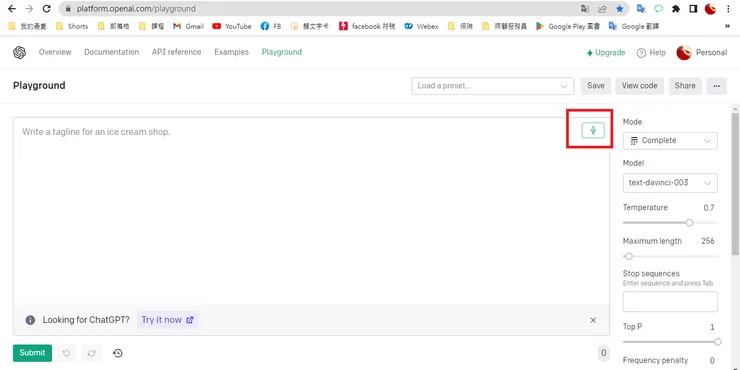Click the address bar URL
The image size is (740, 370).
pyautogui.click(x=136, y=8)
